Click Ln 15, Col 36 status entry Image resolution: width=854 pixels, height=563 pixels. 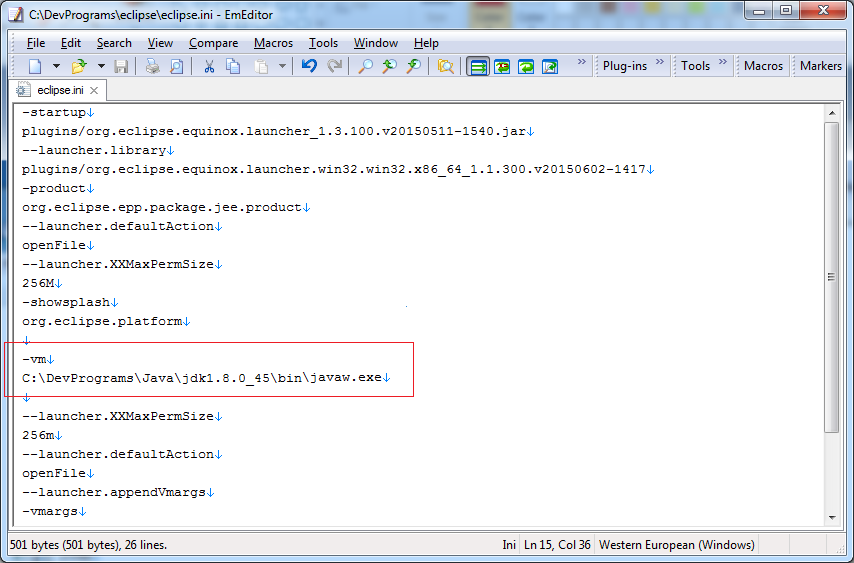(x=557, y=545)
